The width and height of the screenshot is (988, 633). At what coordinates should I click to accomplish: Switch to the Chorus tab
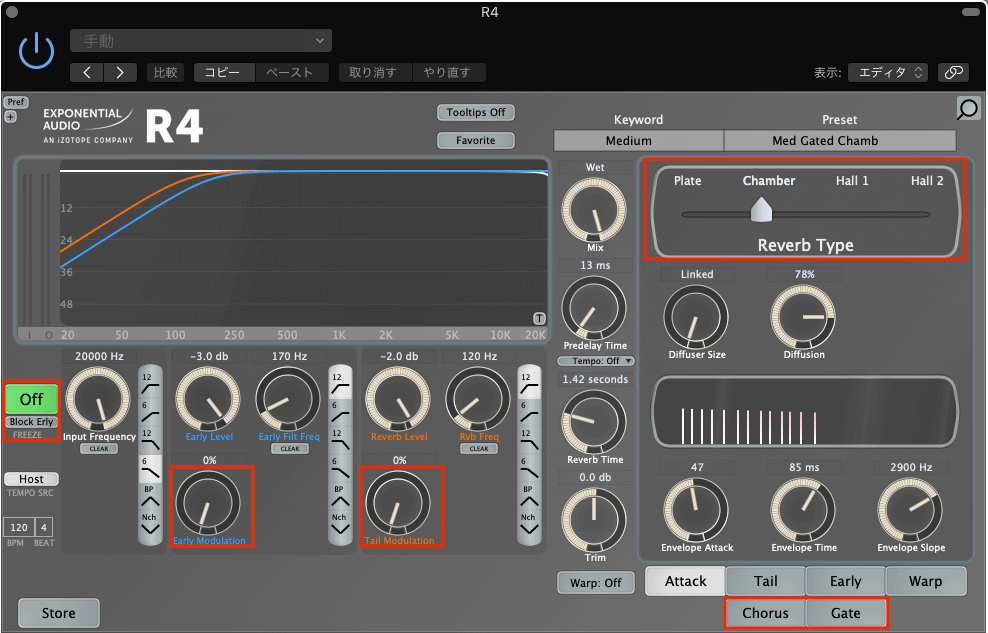pos(766,613)
